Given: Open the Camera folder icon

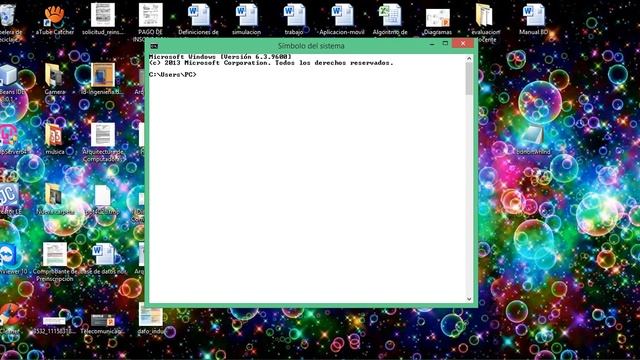Looking at the screenshot, I should point(55,76).
